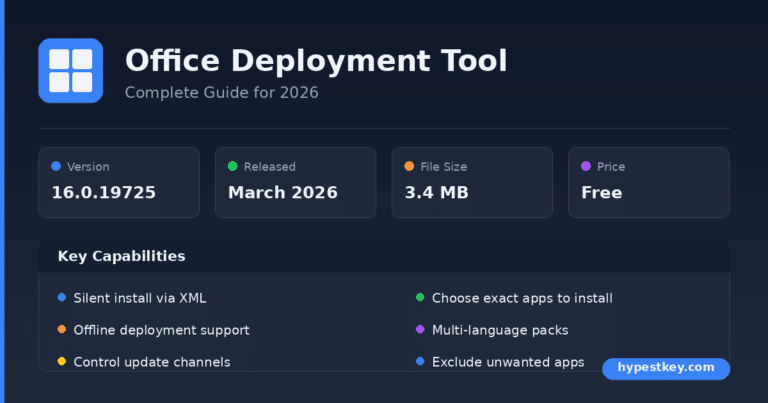The image size is (768, 403).
Task: Click the purple dot beside Price
Action: (586, 166)
